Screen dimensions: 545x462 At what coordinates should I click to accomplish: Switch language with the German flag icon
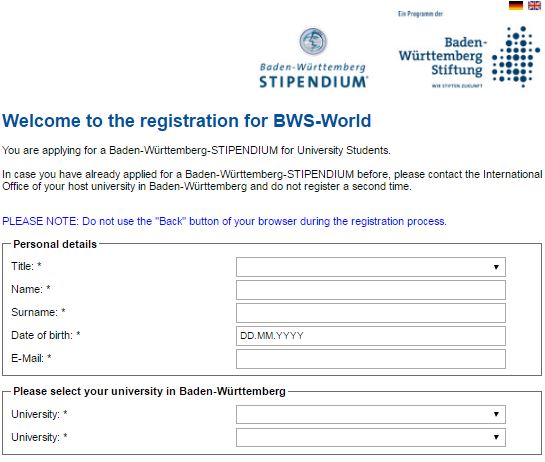pyautogui.click(x=516, y=5)
